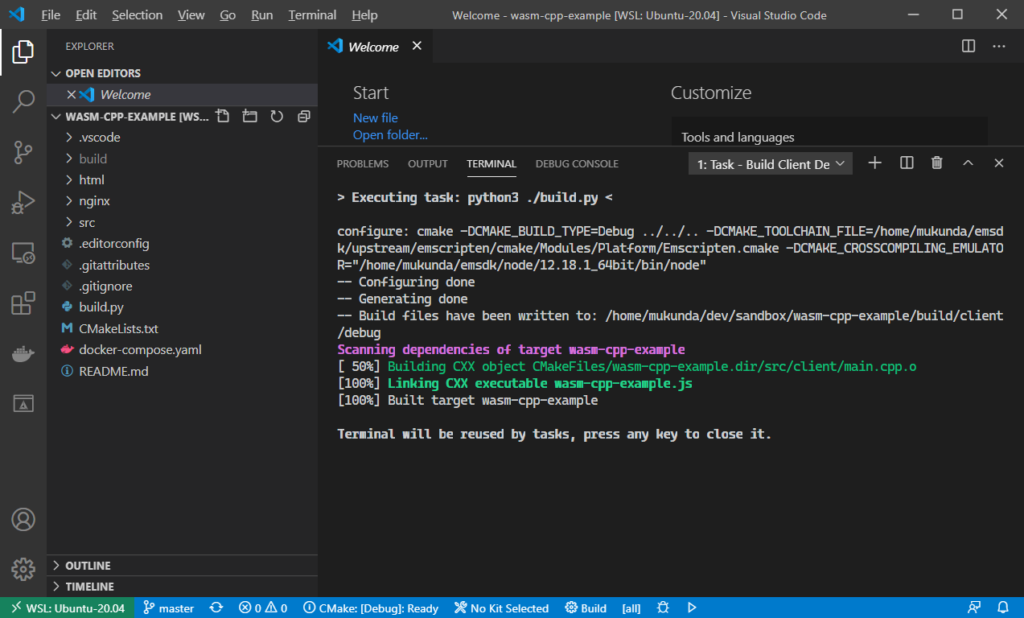The image size is (1024, 618).
Task: Open the File menu
Action: click(50, 14)
